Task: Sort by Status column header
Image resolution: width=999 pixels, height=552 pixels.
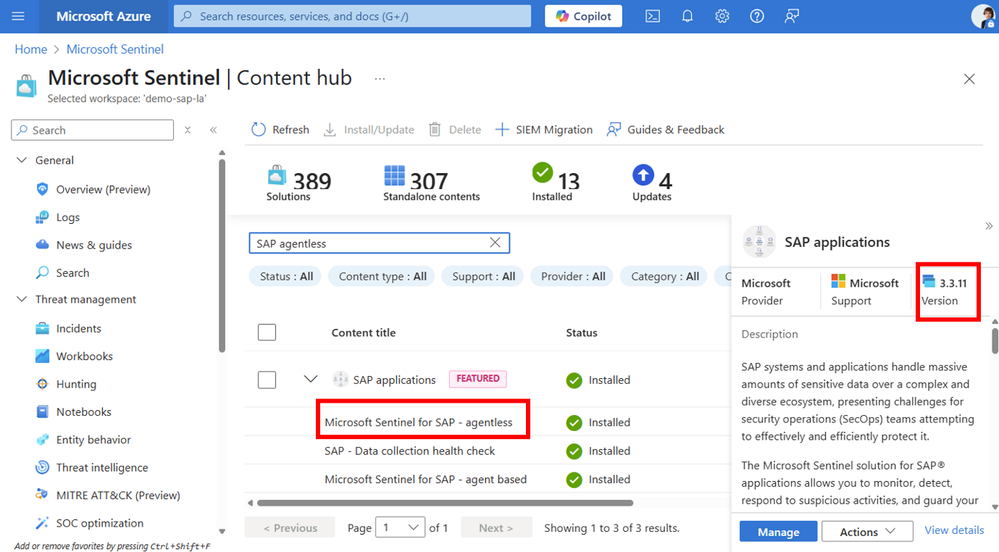Action: [x=582, y=333]
